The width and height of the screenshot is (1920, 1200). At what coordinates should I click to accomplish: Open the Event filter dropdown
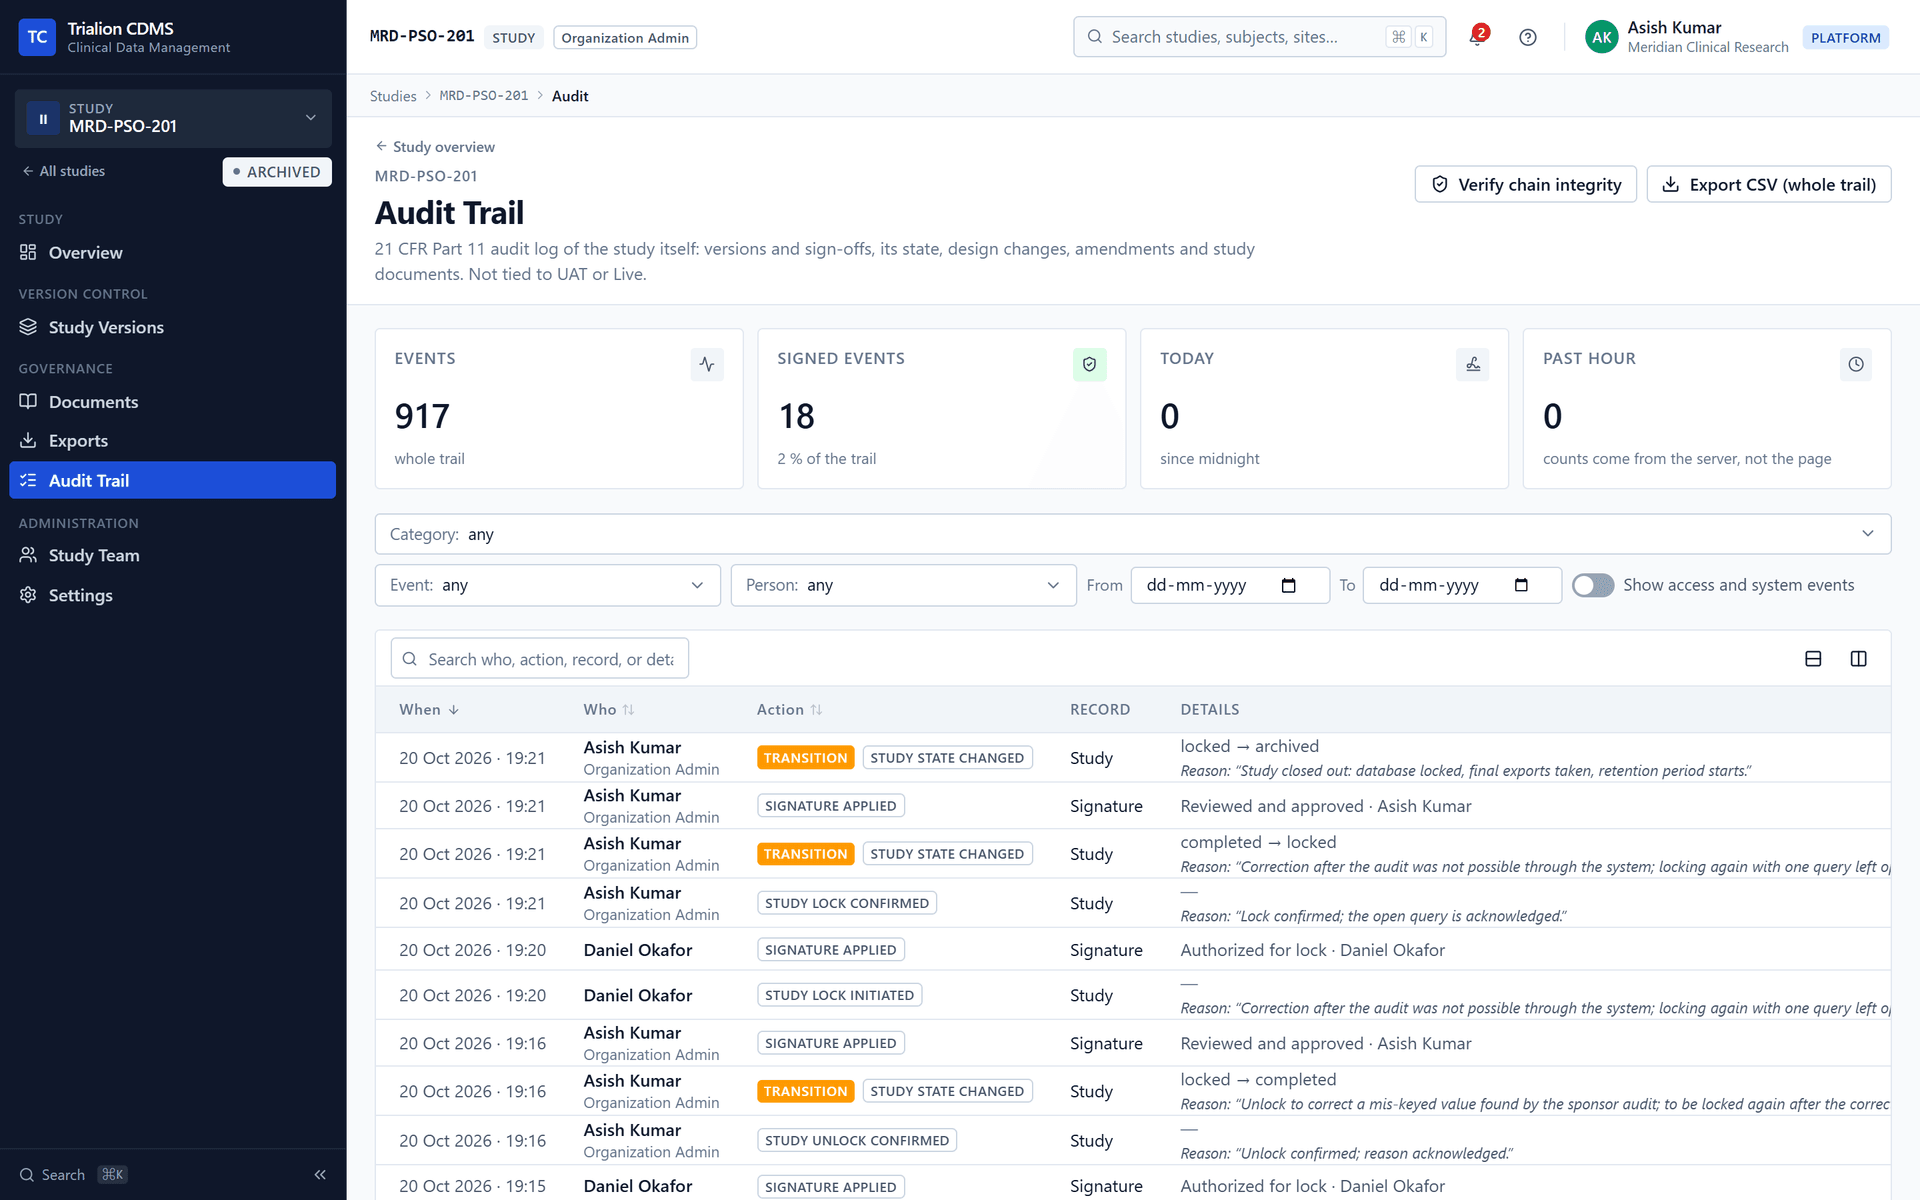[x=547, y=585]
